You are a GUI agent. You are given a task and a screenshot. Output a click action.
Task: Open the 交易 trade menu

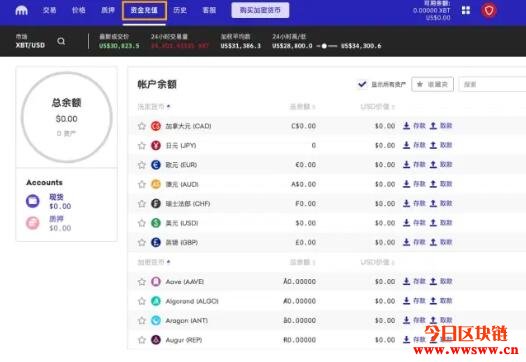49,10
